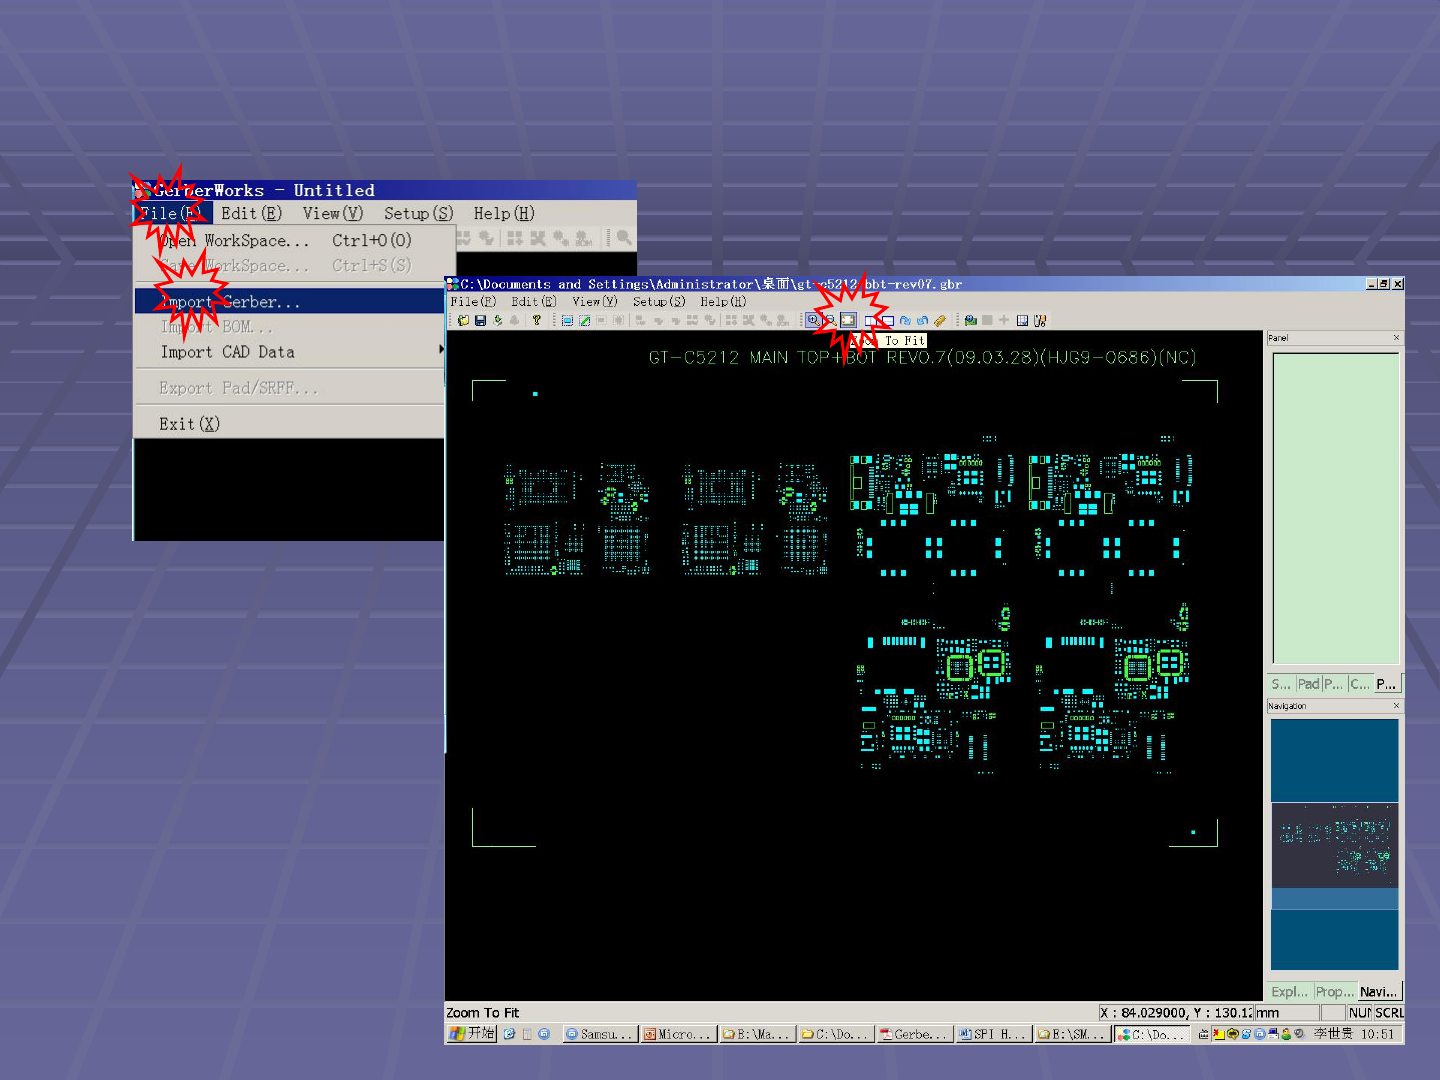
Task: Open the Help menu in the Gerber viewer window
Action: (x=723, y=301)
